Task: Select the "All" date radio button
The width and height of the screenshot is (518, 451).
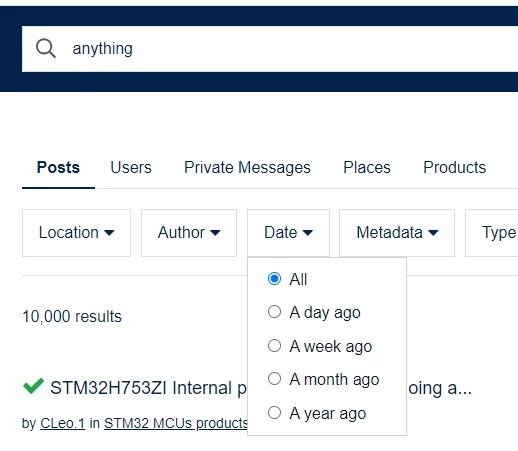Action: pos(274,278)
